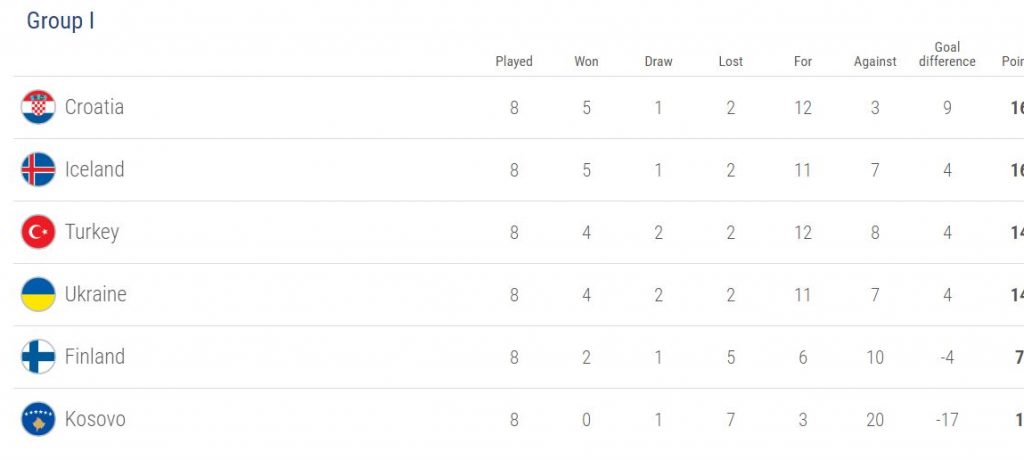
Task: Click the Finland flag icon
Action: [x=38, y=357]
